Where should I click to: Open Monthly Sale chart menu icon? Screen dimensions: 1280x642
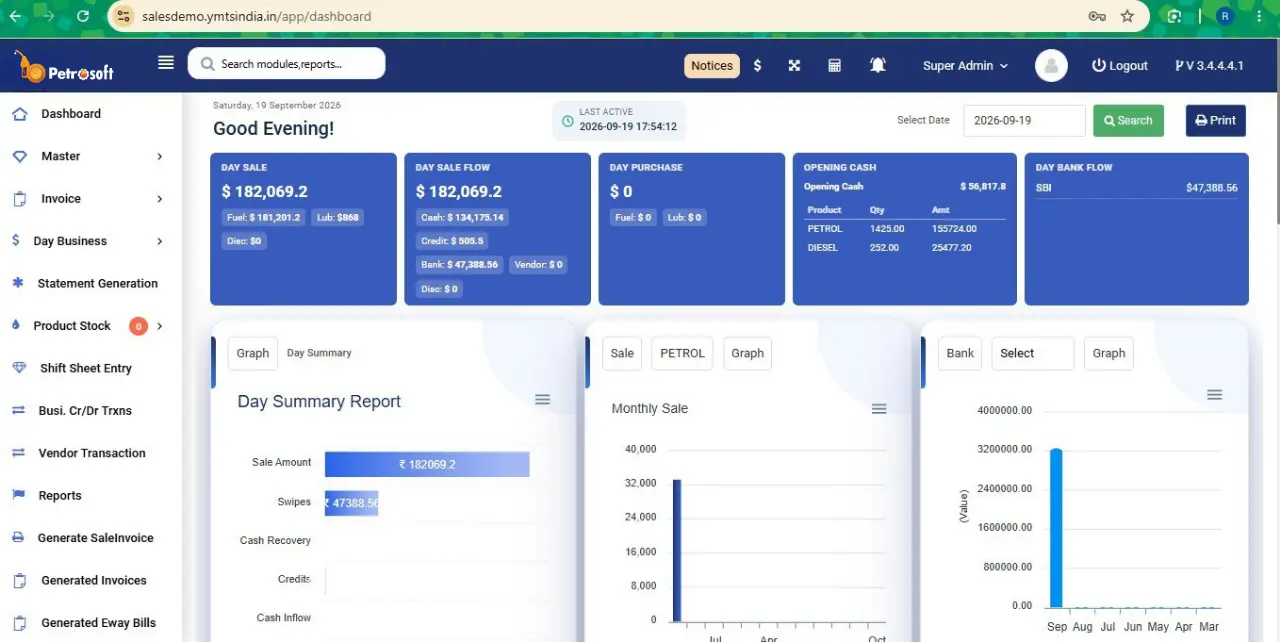879,409
